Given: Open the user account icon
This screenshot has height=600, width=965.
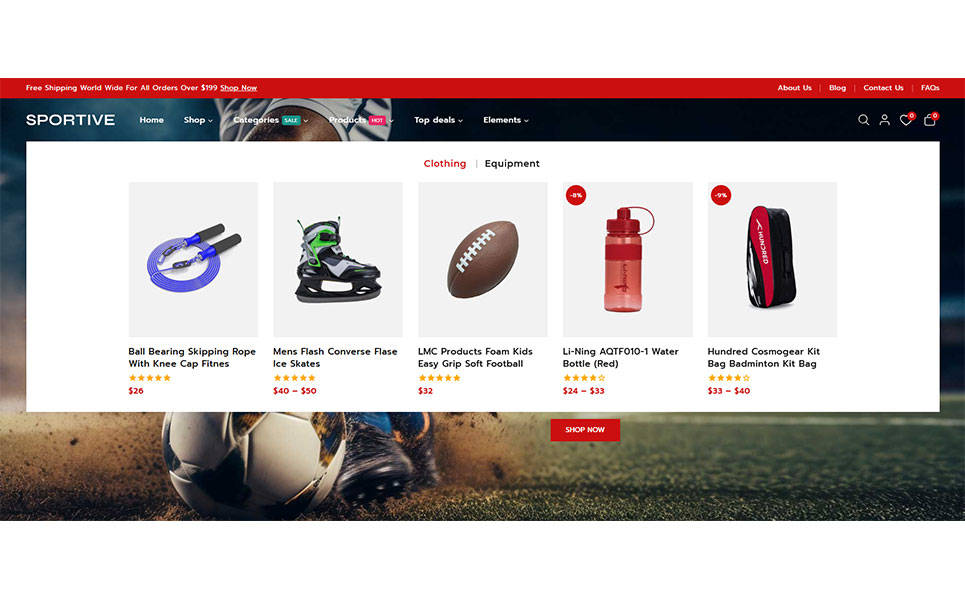Looking at the screenshot, I should pyautogui.click(x=884, y=120).
